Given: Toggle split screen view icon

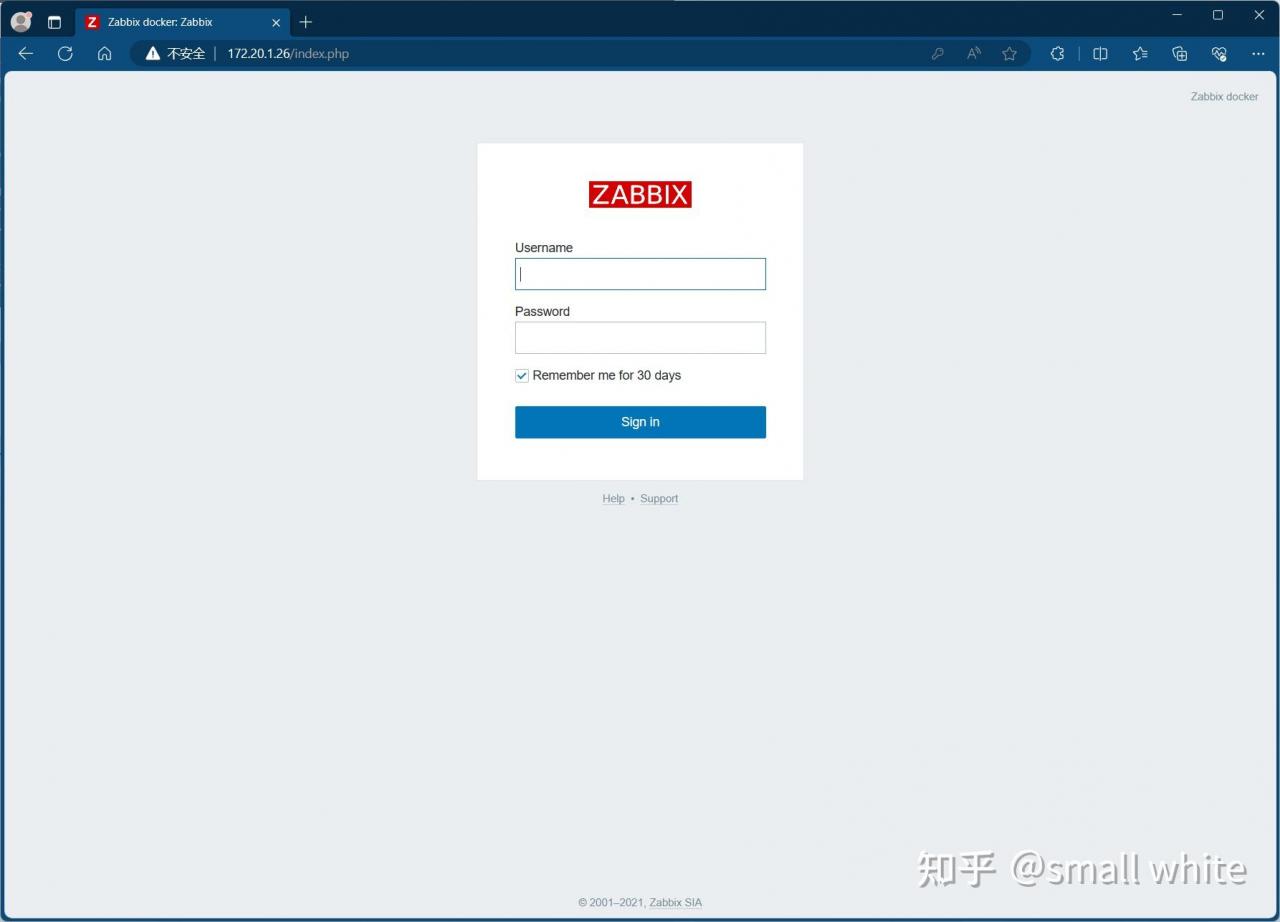Looking at the screenshot, I should [x=1100, y=54].
